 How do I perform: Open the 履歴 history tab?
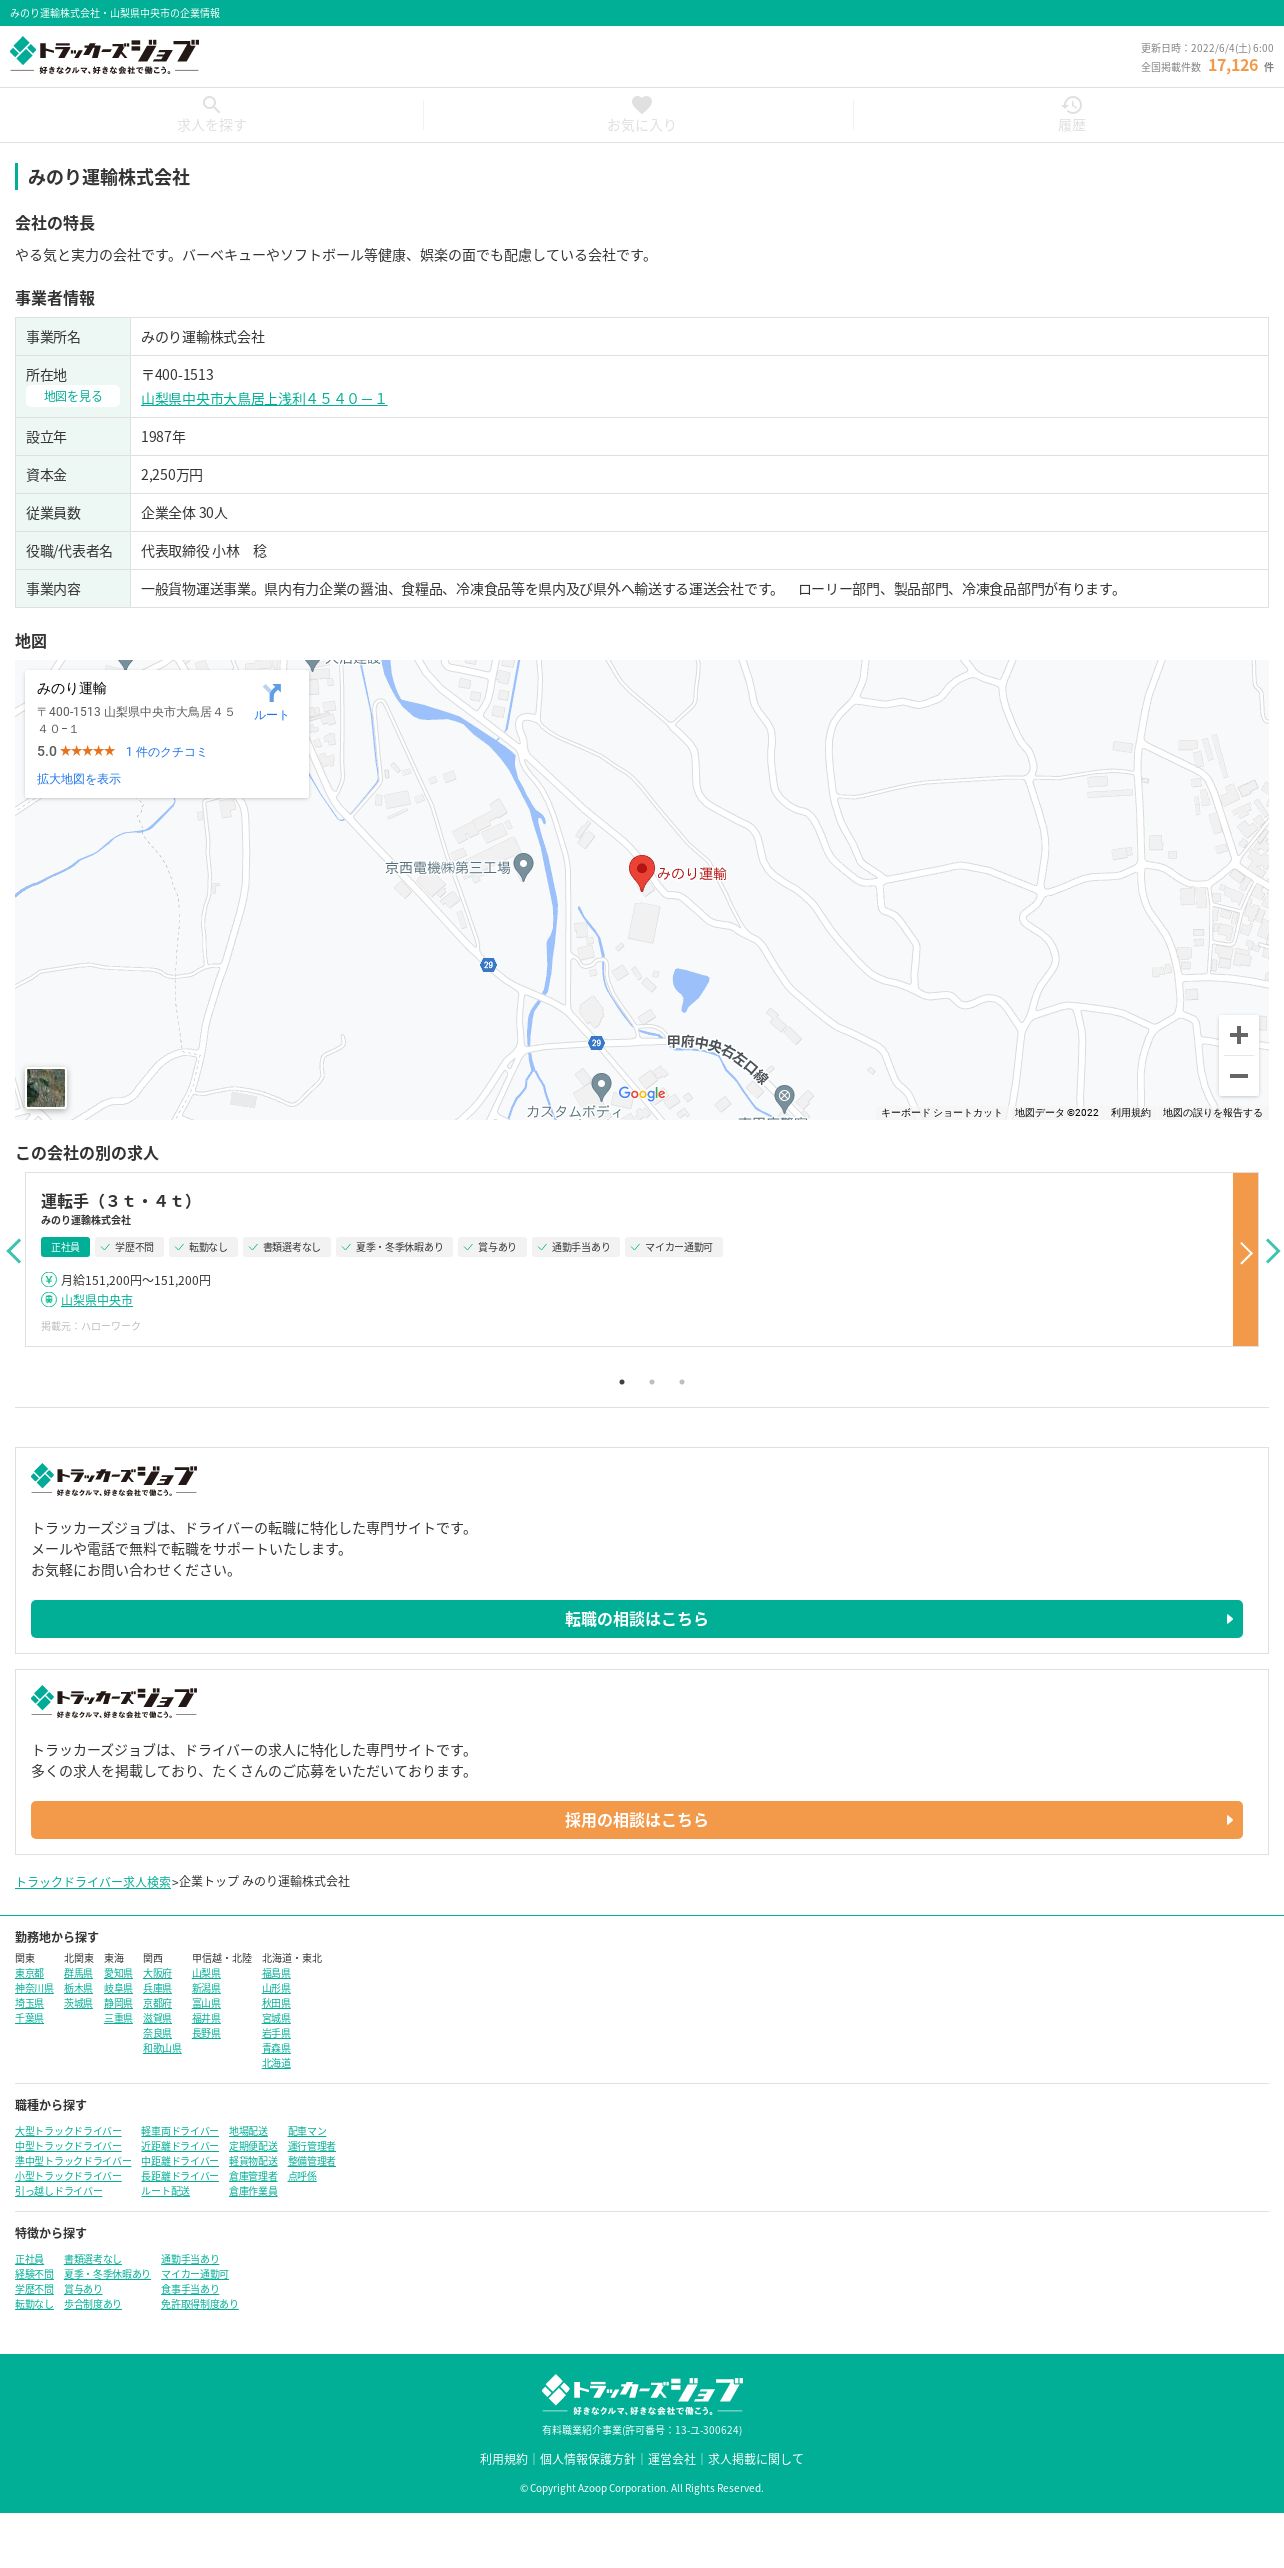coord(1071,115)
